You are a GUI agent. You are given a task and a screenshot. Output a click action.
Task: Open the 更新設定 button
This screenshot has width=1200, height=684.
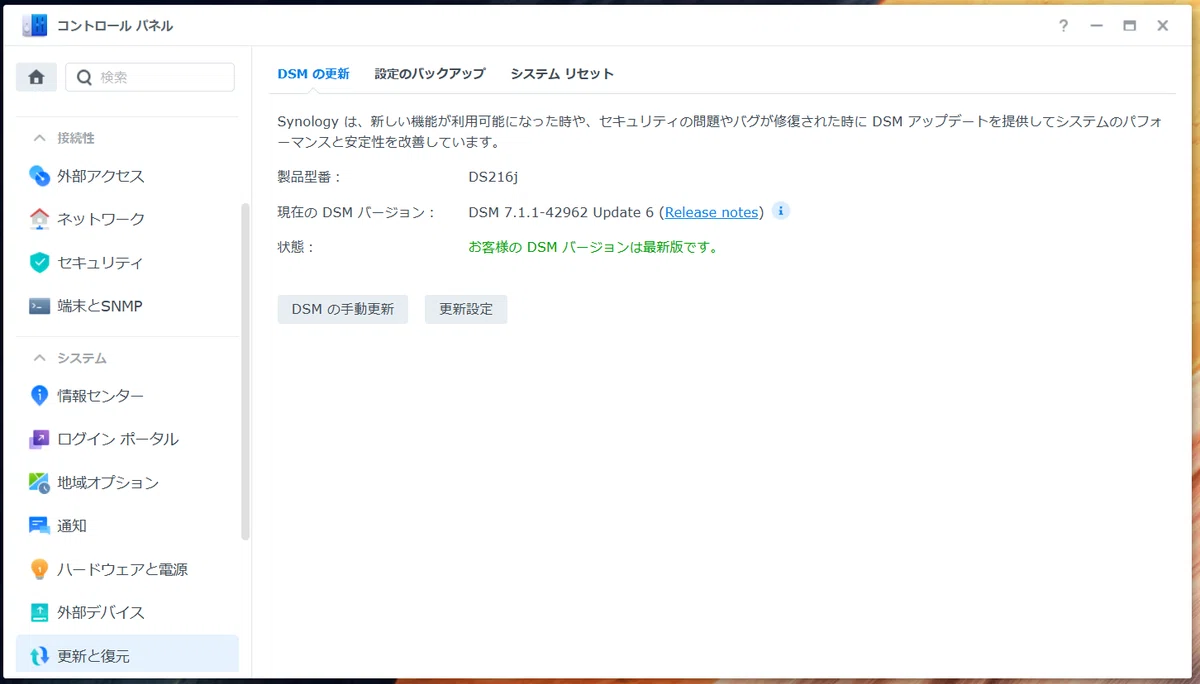point(466,309)
